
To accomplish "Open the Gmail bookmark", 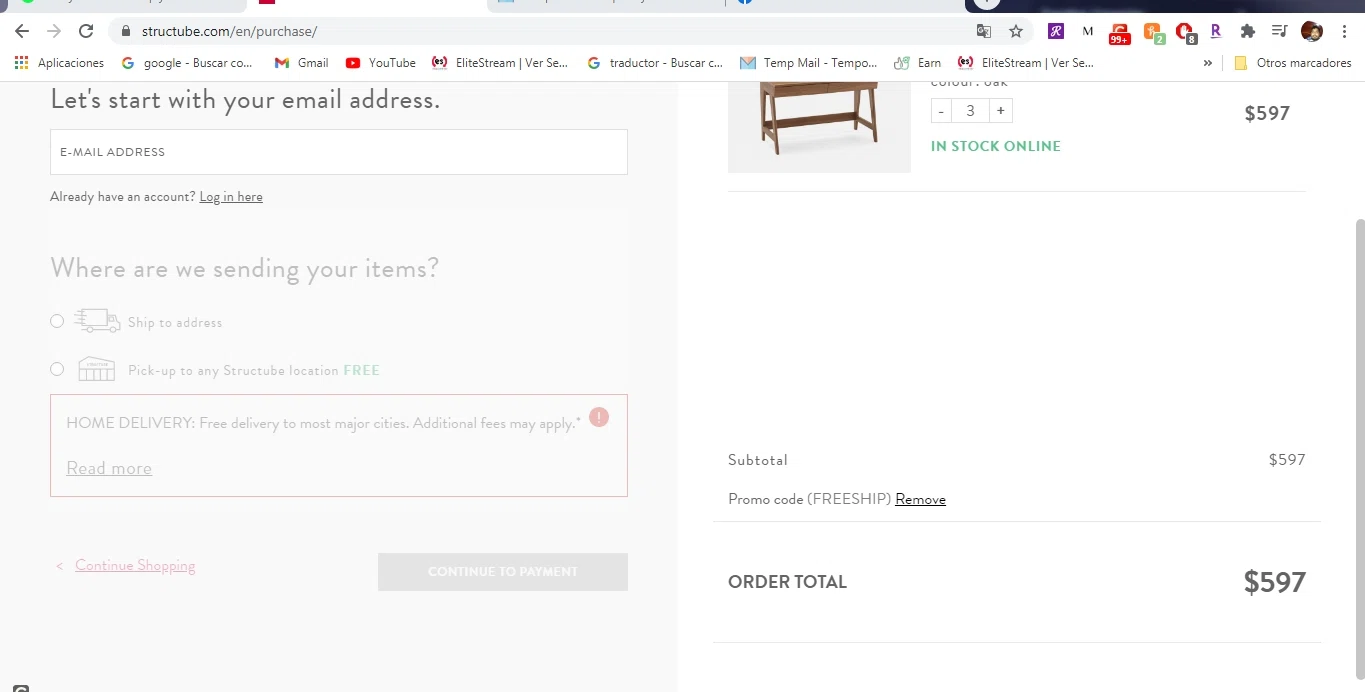I will click(301, 63).
